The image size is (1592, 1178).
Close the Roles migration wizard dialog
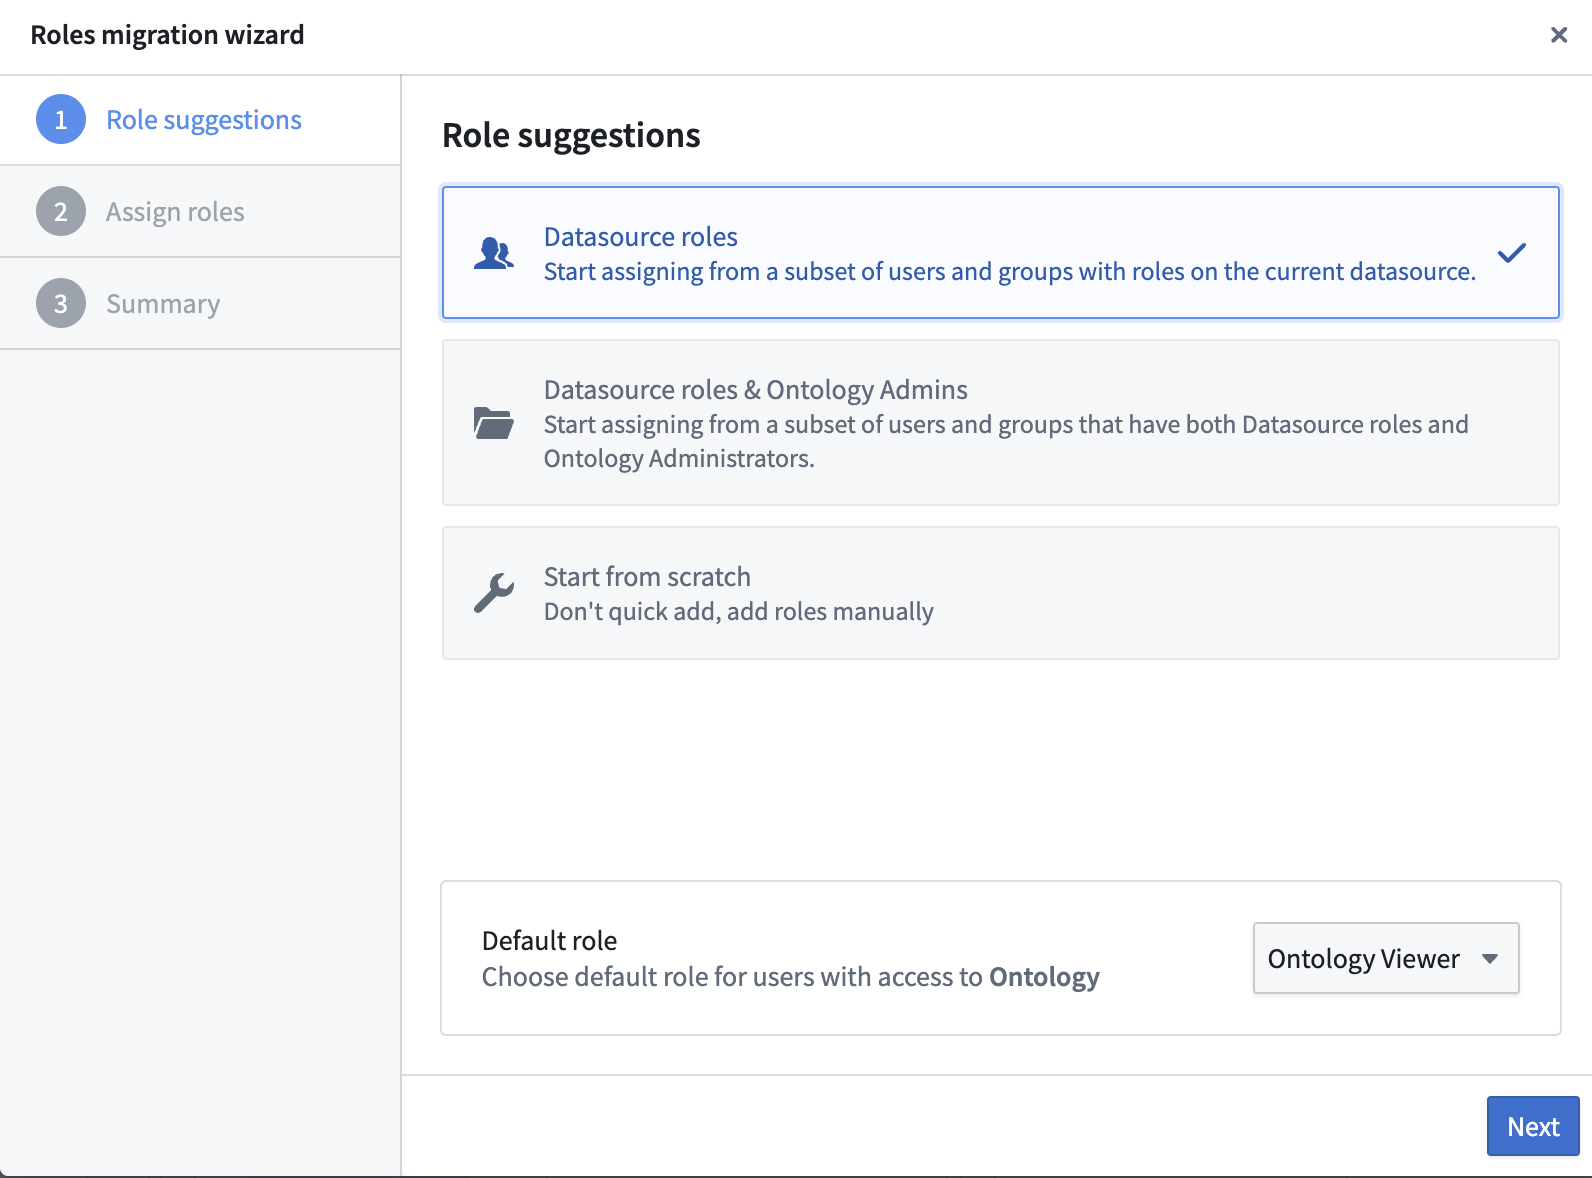pos(1558,35)
